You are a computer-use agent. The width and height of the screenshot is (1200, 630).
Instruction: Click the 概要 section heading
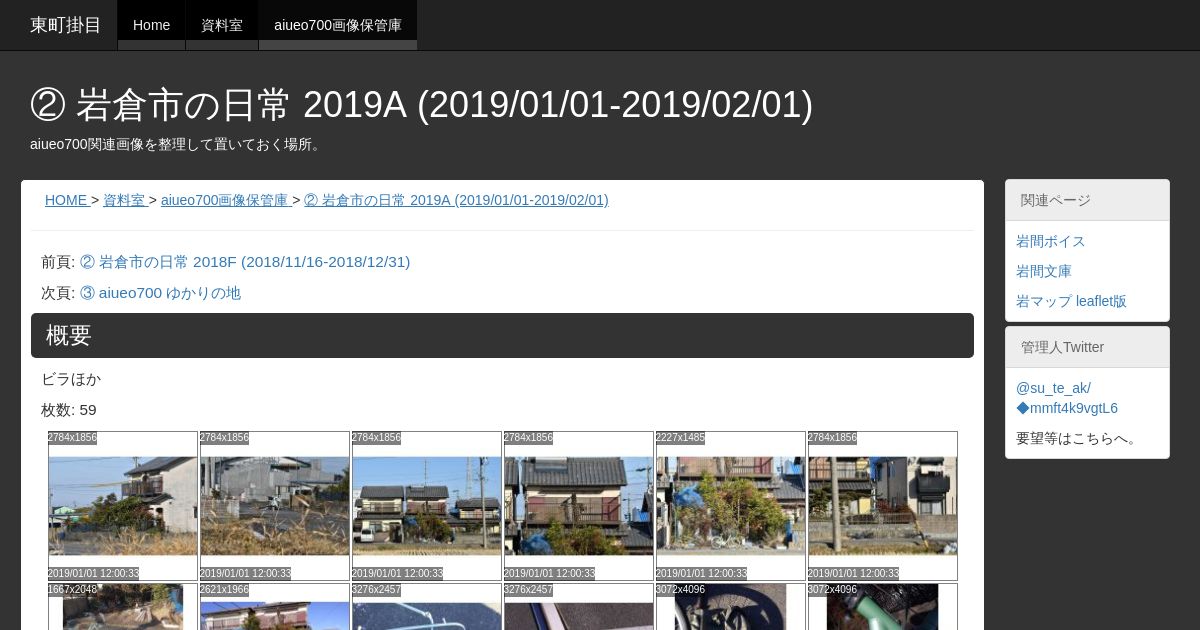point(502,335)
